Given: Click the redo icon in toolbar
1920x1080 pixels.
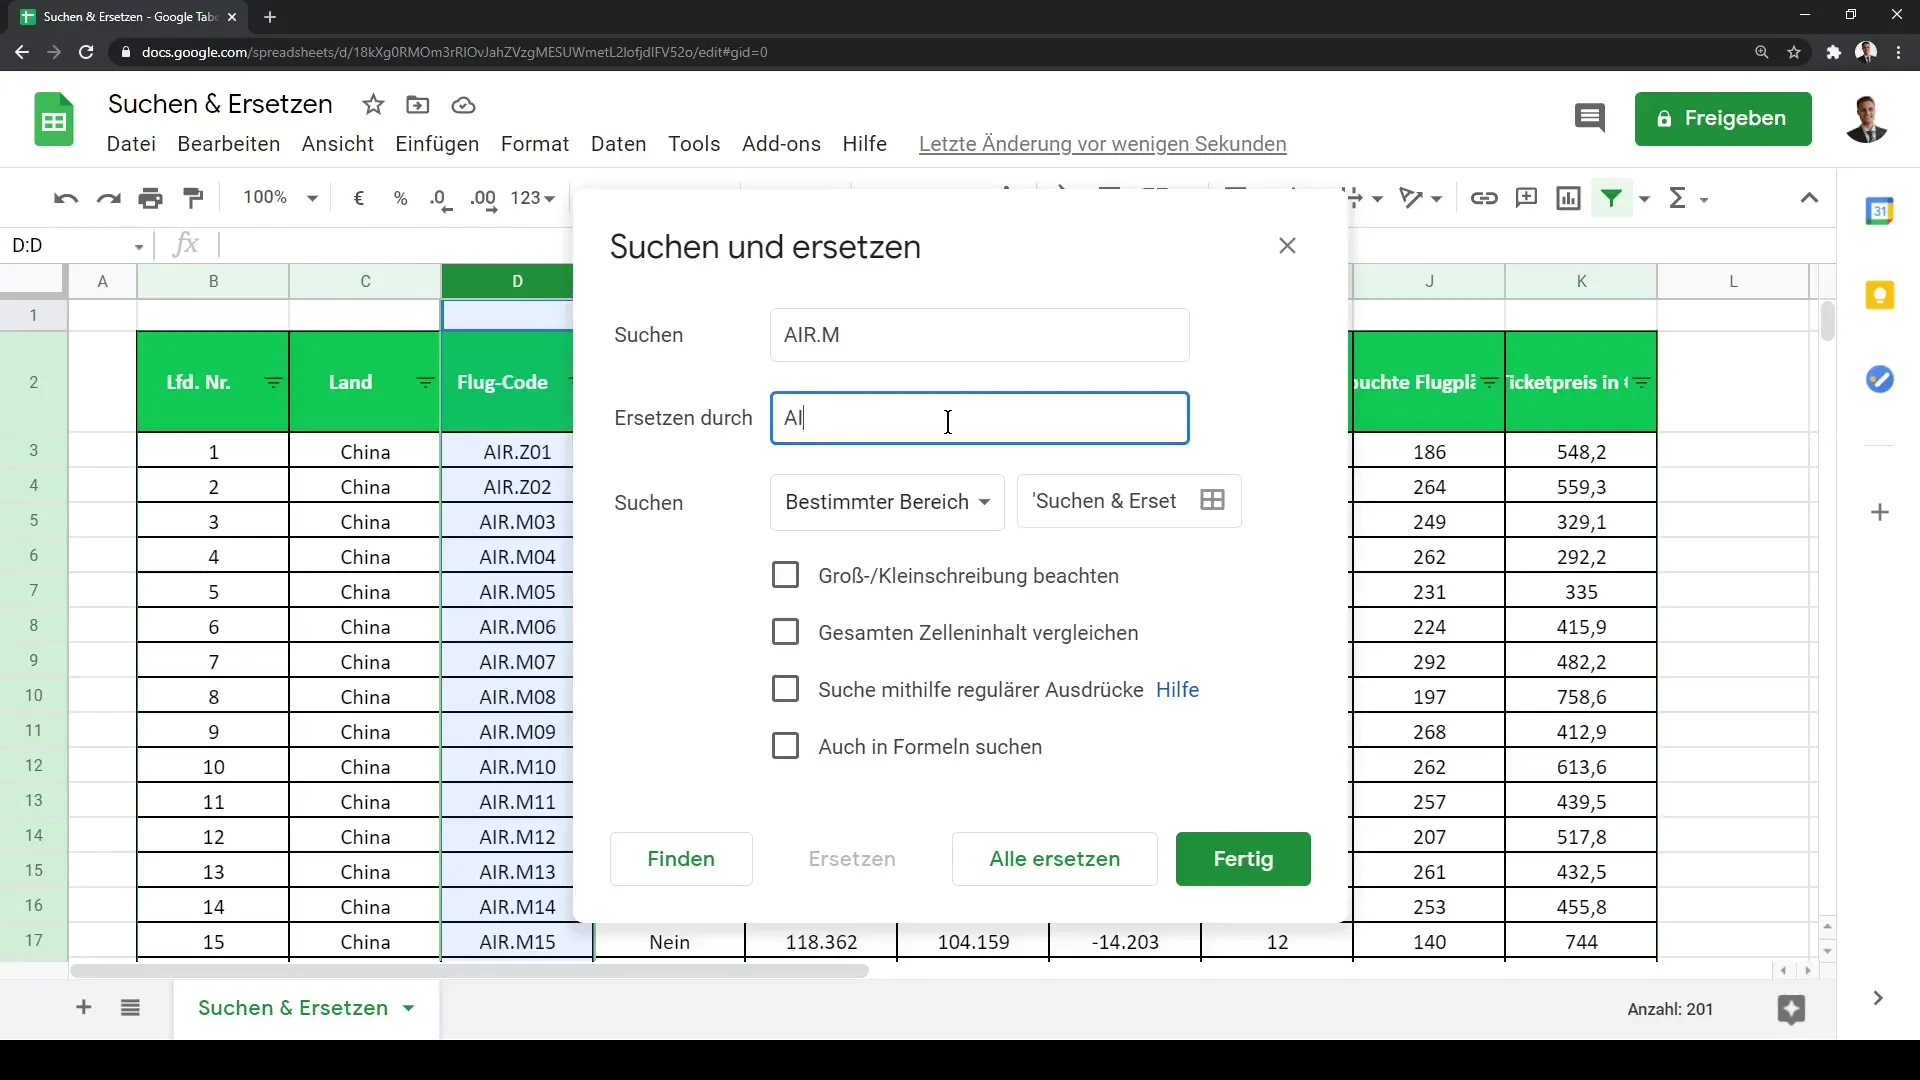Looking at the screenshot, I should pos(108,199).
